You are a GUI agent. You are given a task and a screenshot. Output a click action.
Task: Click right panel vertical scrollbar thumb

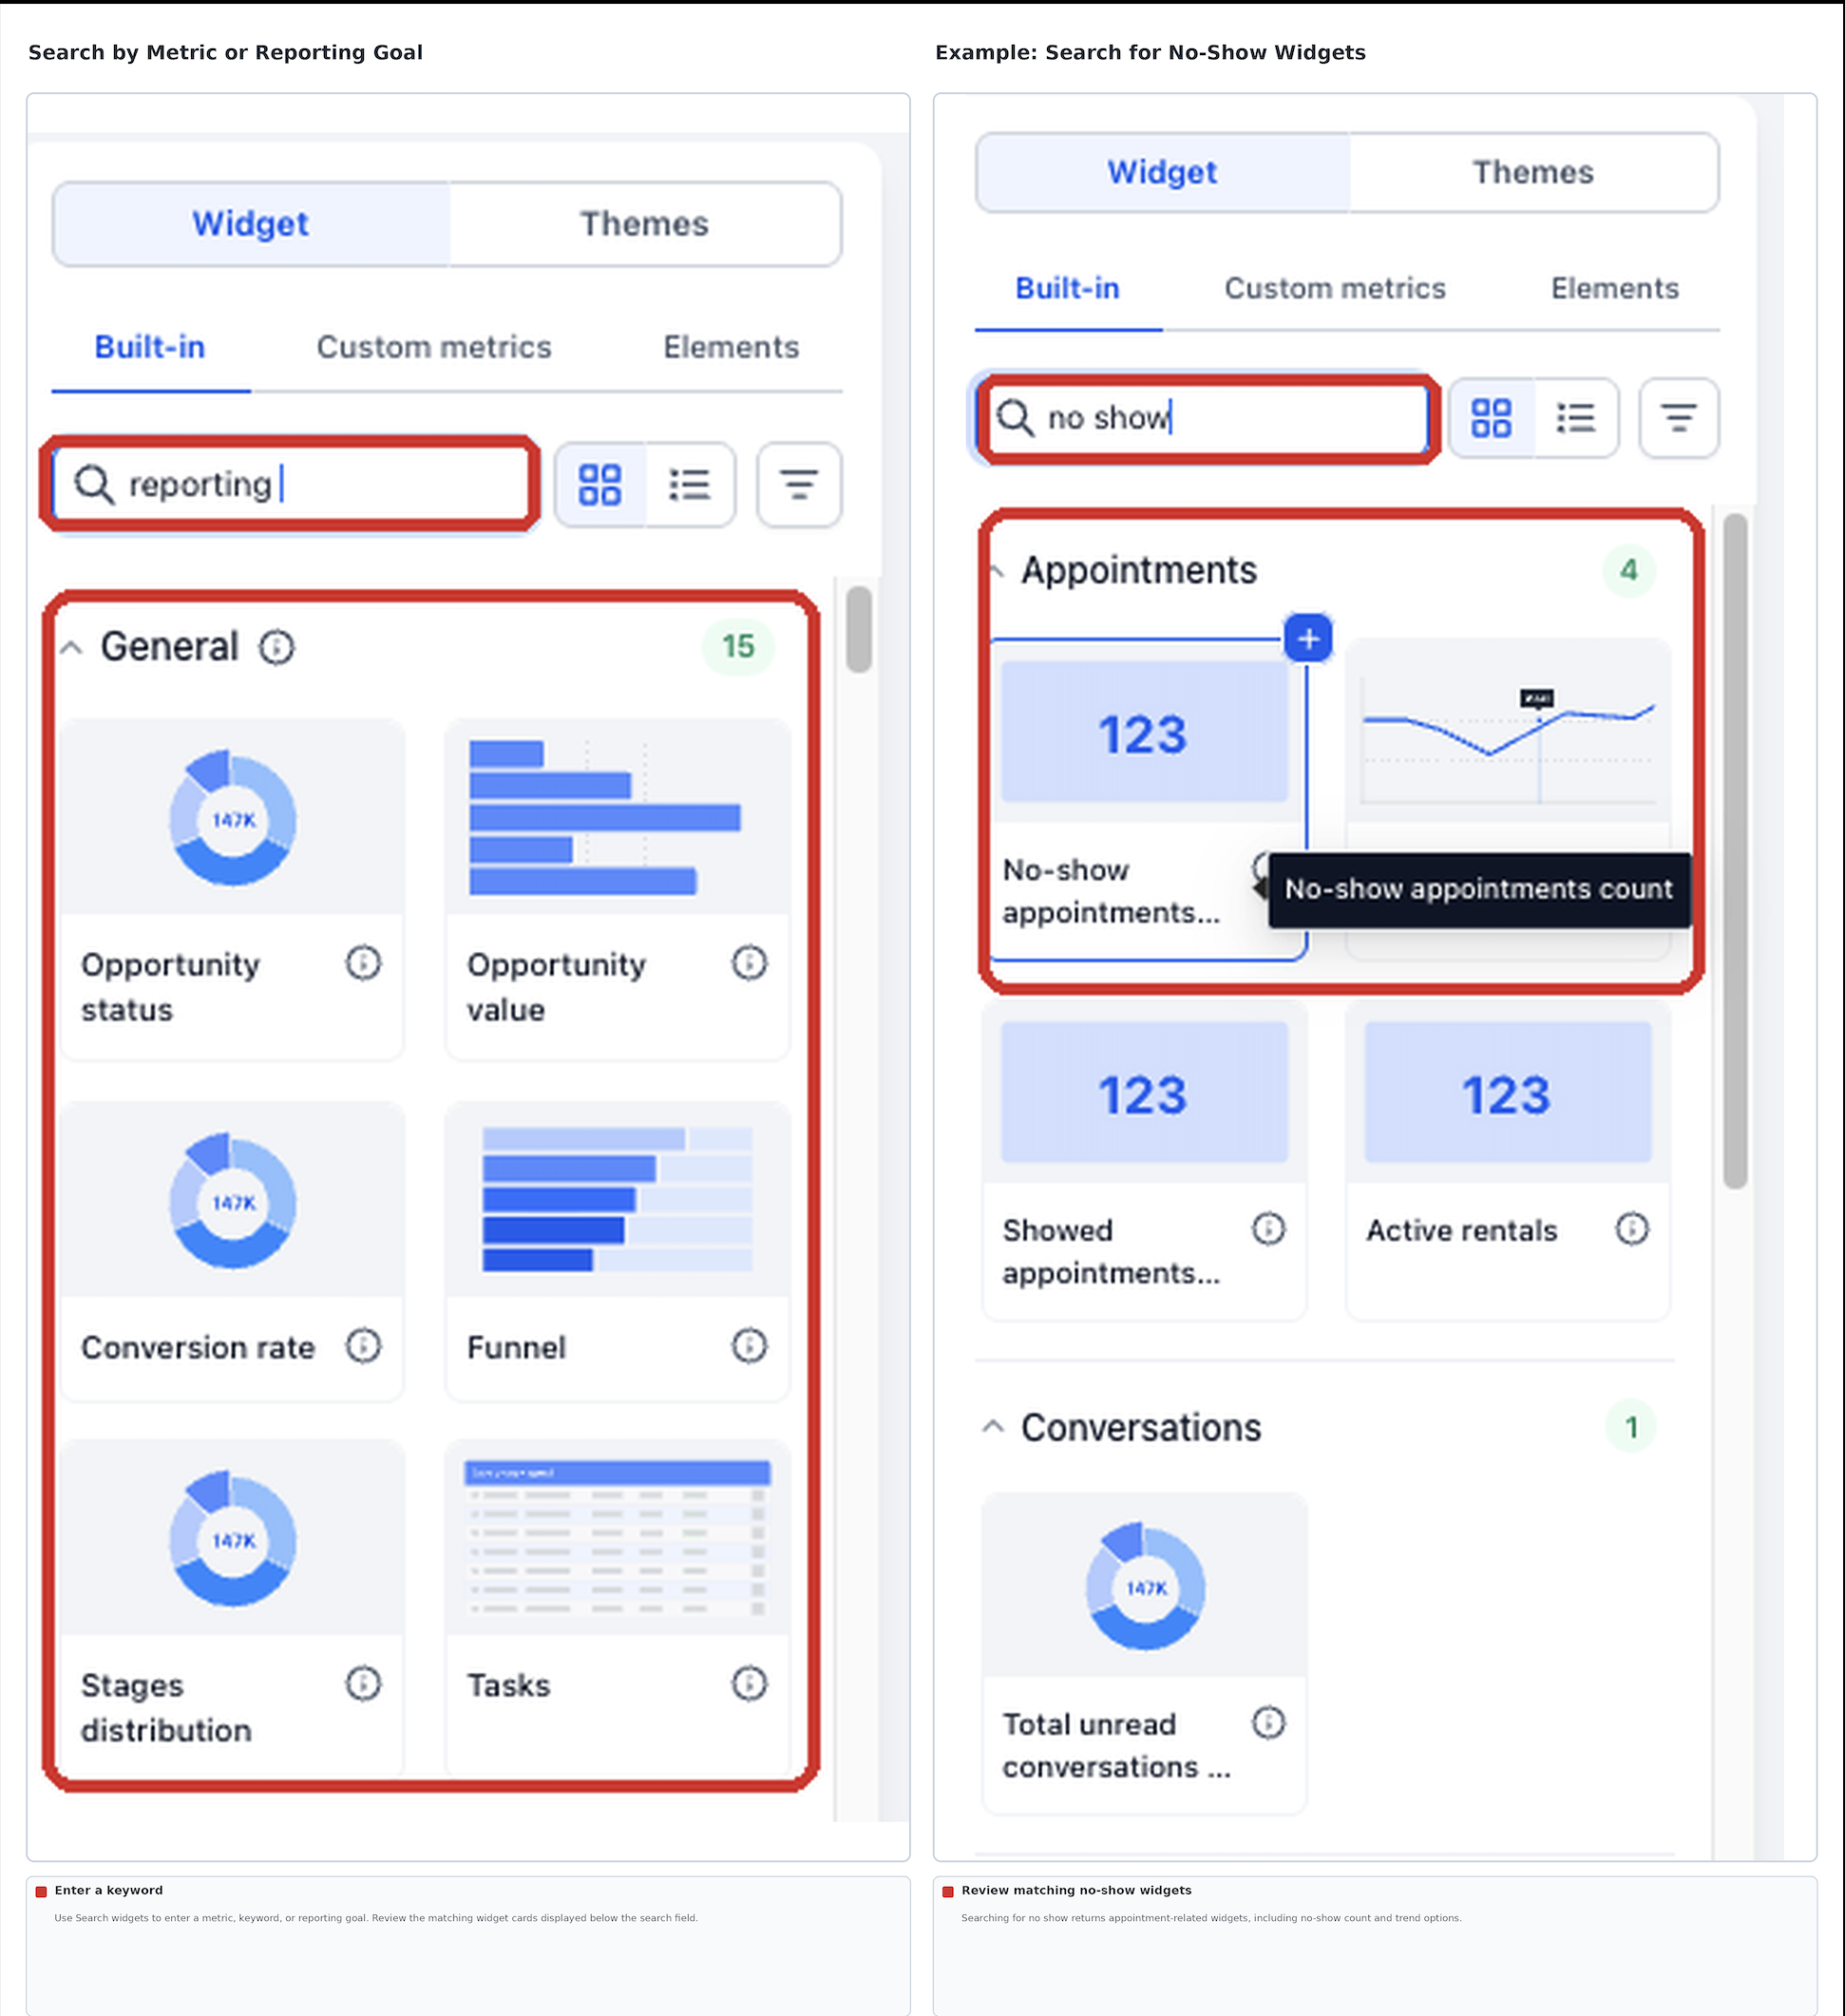coord(1735,850)
